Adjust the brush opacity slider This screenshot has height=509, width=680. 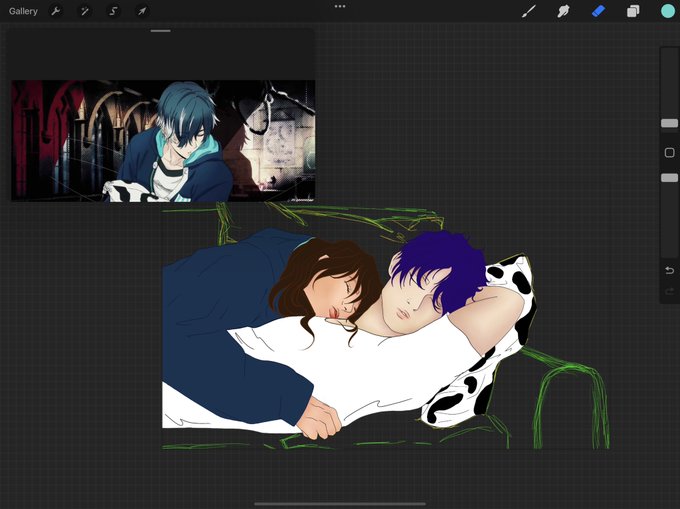669,178
